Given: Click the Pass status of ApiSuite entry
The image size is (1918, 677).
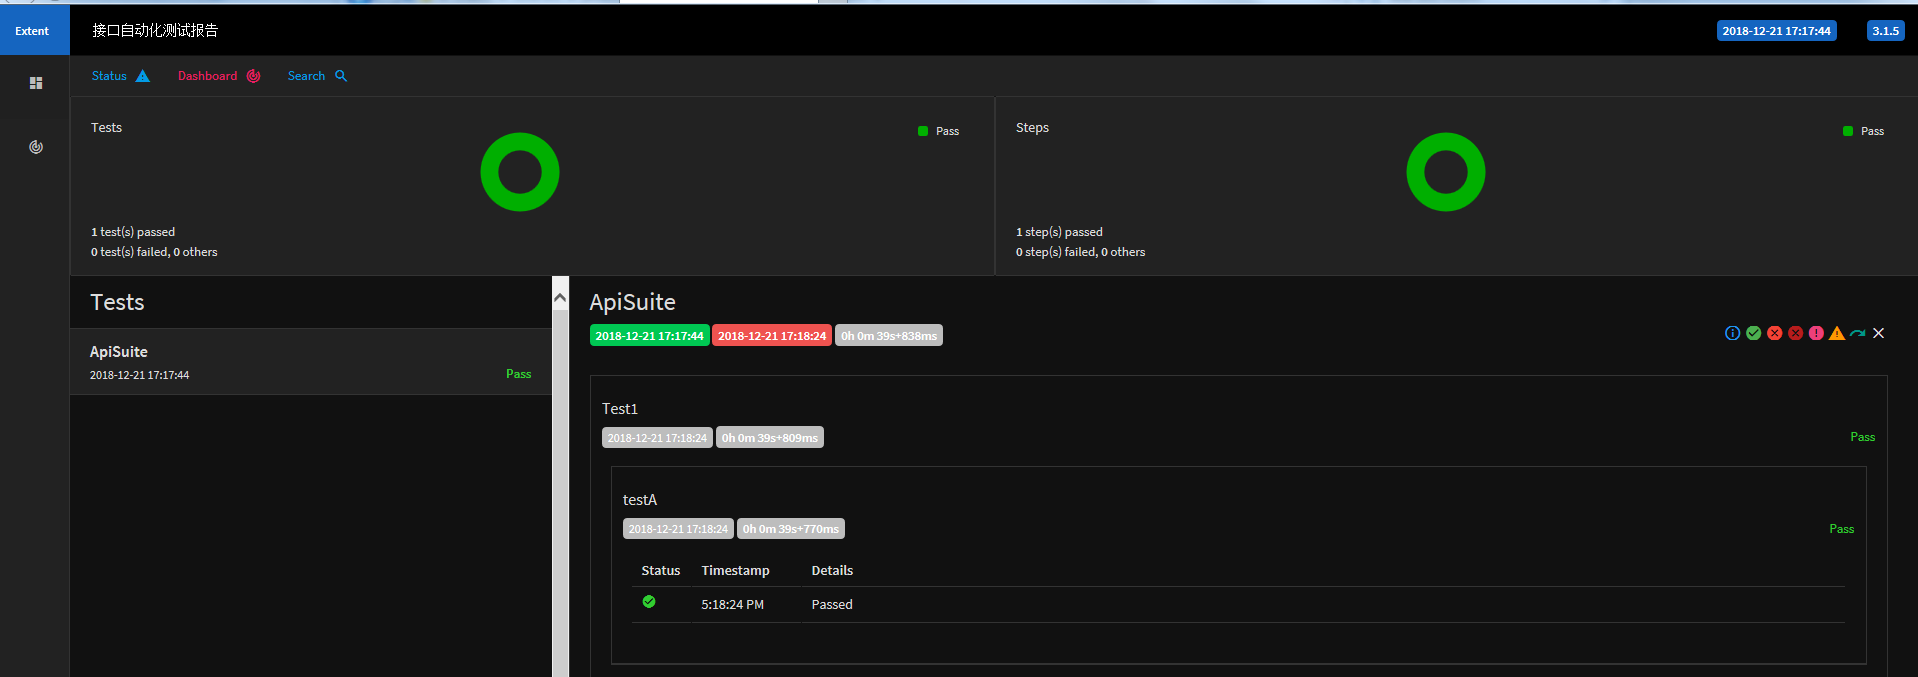Looking at the screenshot, I should [518, 374].
